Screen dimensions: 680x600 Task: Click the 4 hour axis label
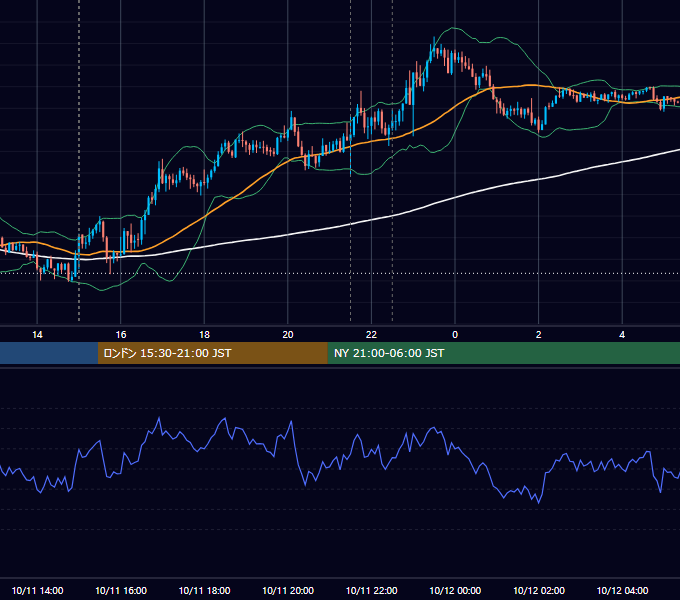pyautogui.click(x=622, y=335)
